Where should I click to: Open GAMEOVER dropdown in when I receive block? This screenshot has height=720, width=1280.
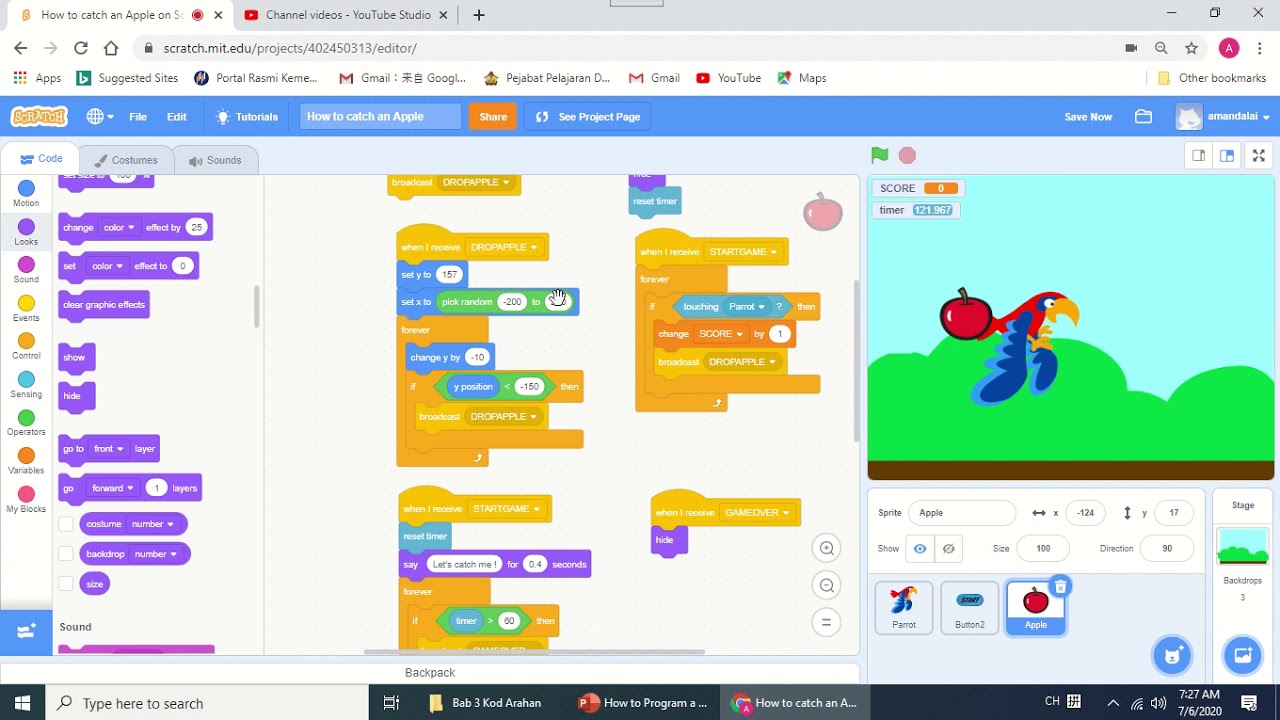[x=757, y=513]
